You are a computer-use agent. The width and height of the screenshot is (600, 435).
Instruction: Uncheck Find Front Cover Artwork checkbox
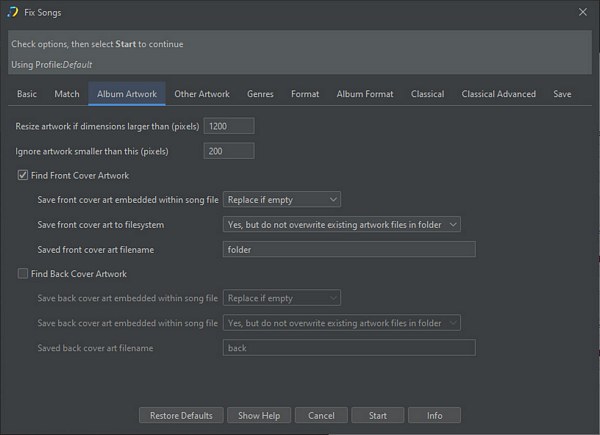coord(23,176)
